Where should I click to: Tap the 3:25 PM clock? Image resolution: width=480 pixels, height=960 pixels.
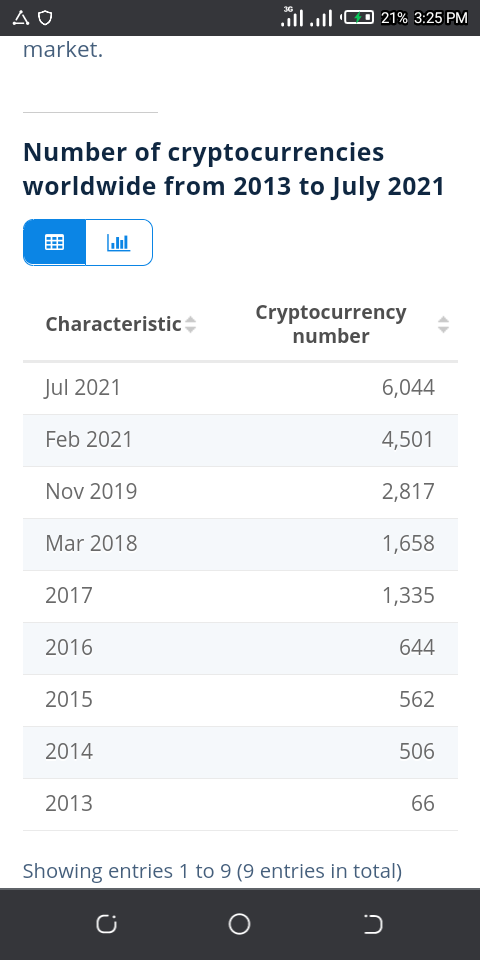click(441, 18)
